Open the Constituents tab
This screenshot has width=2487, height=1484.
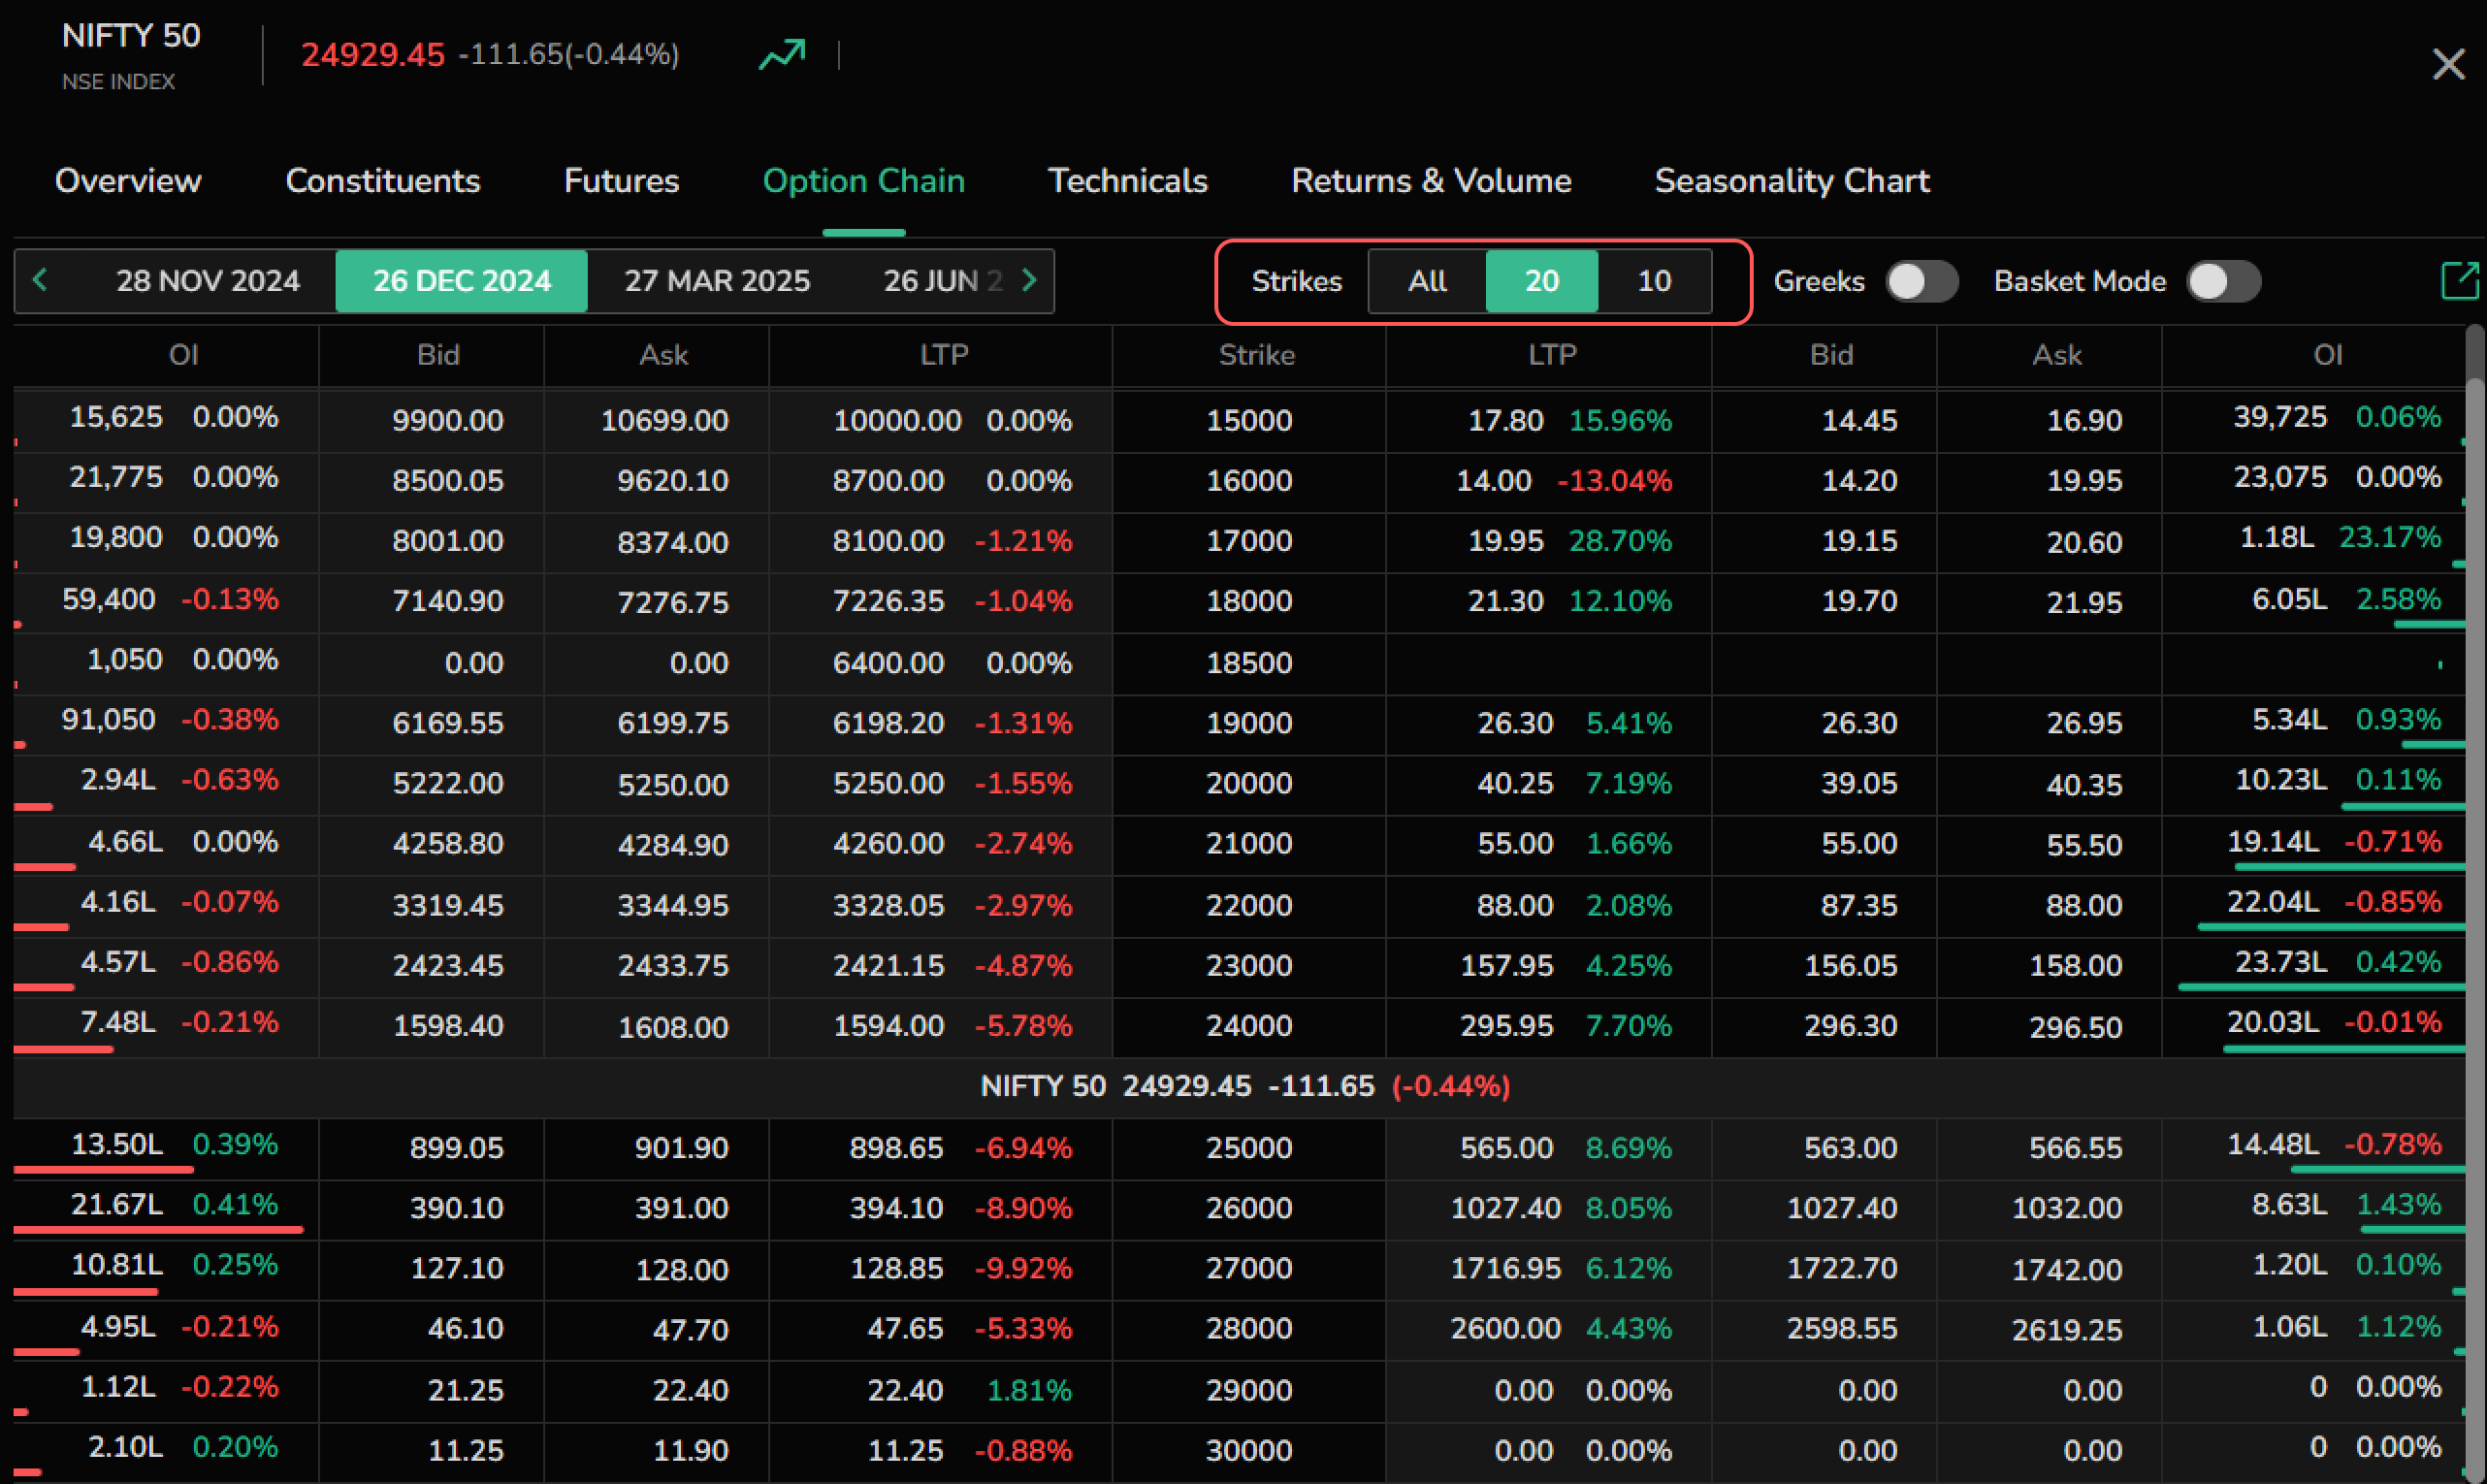point(383,181)
